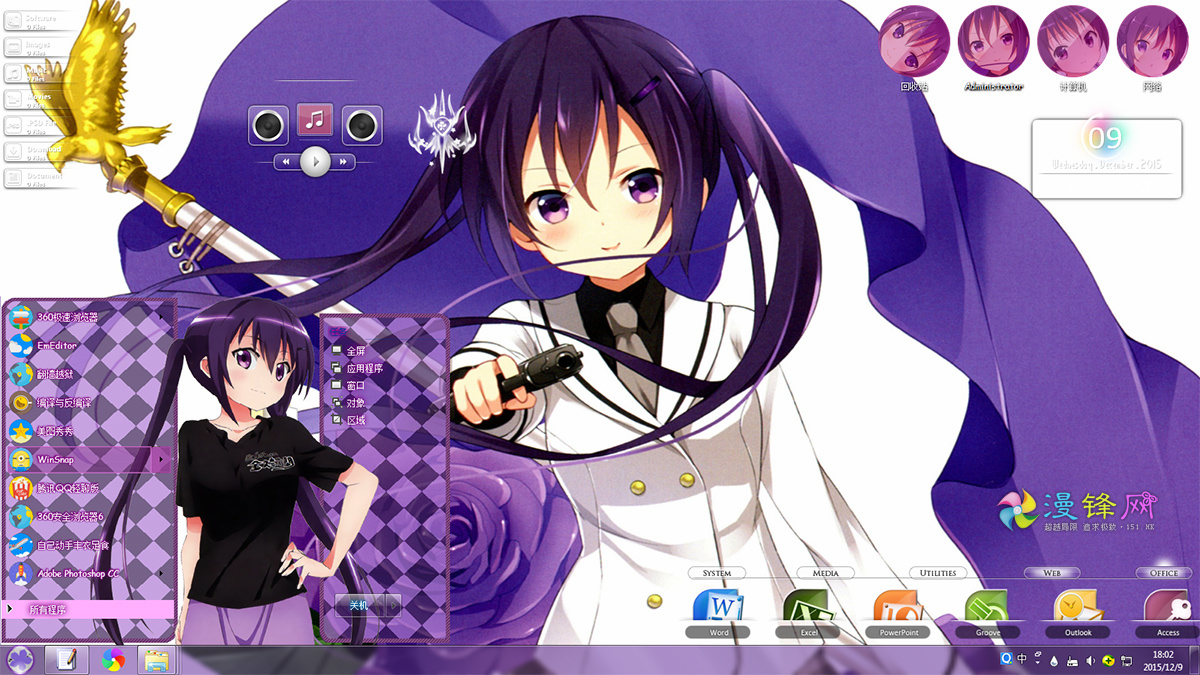Open the Administrator desktop icon
Viewport: 1200px width, 675px height.
(993, 48)
